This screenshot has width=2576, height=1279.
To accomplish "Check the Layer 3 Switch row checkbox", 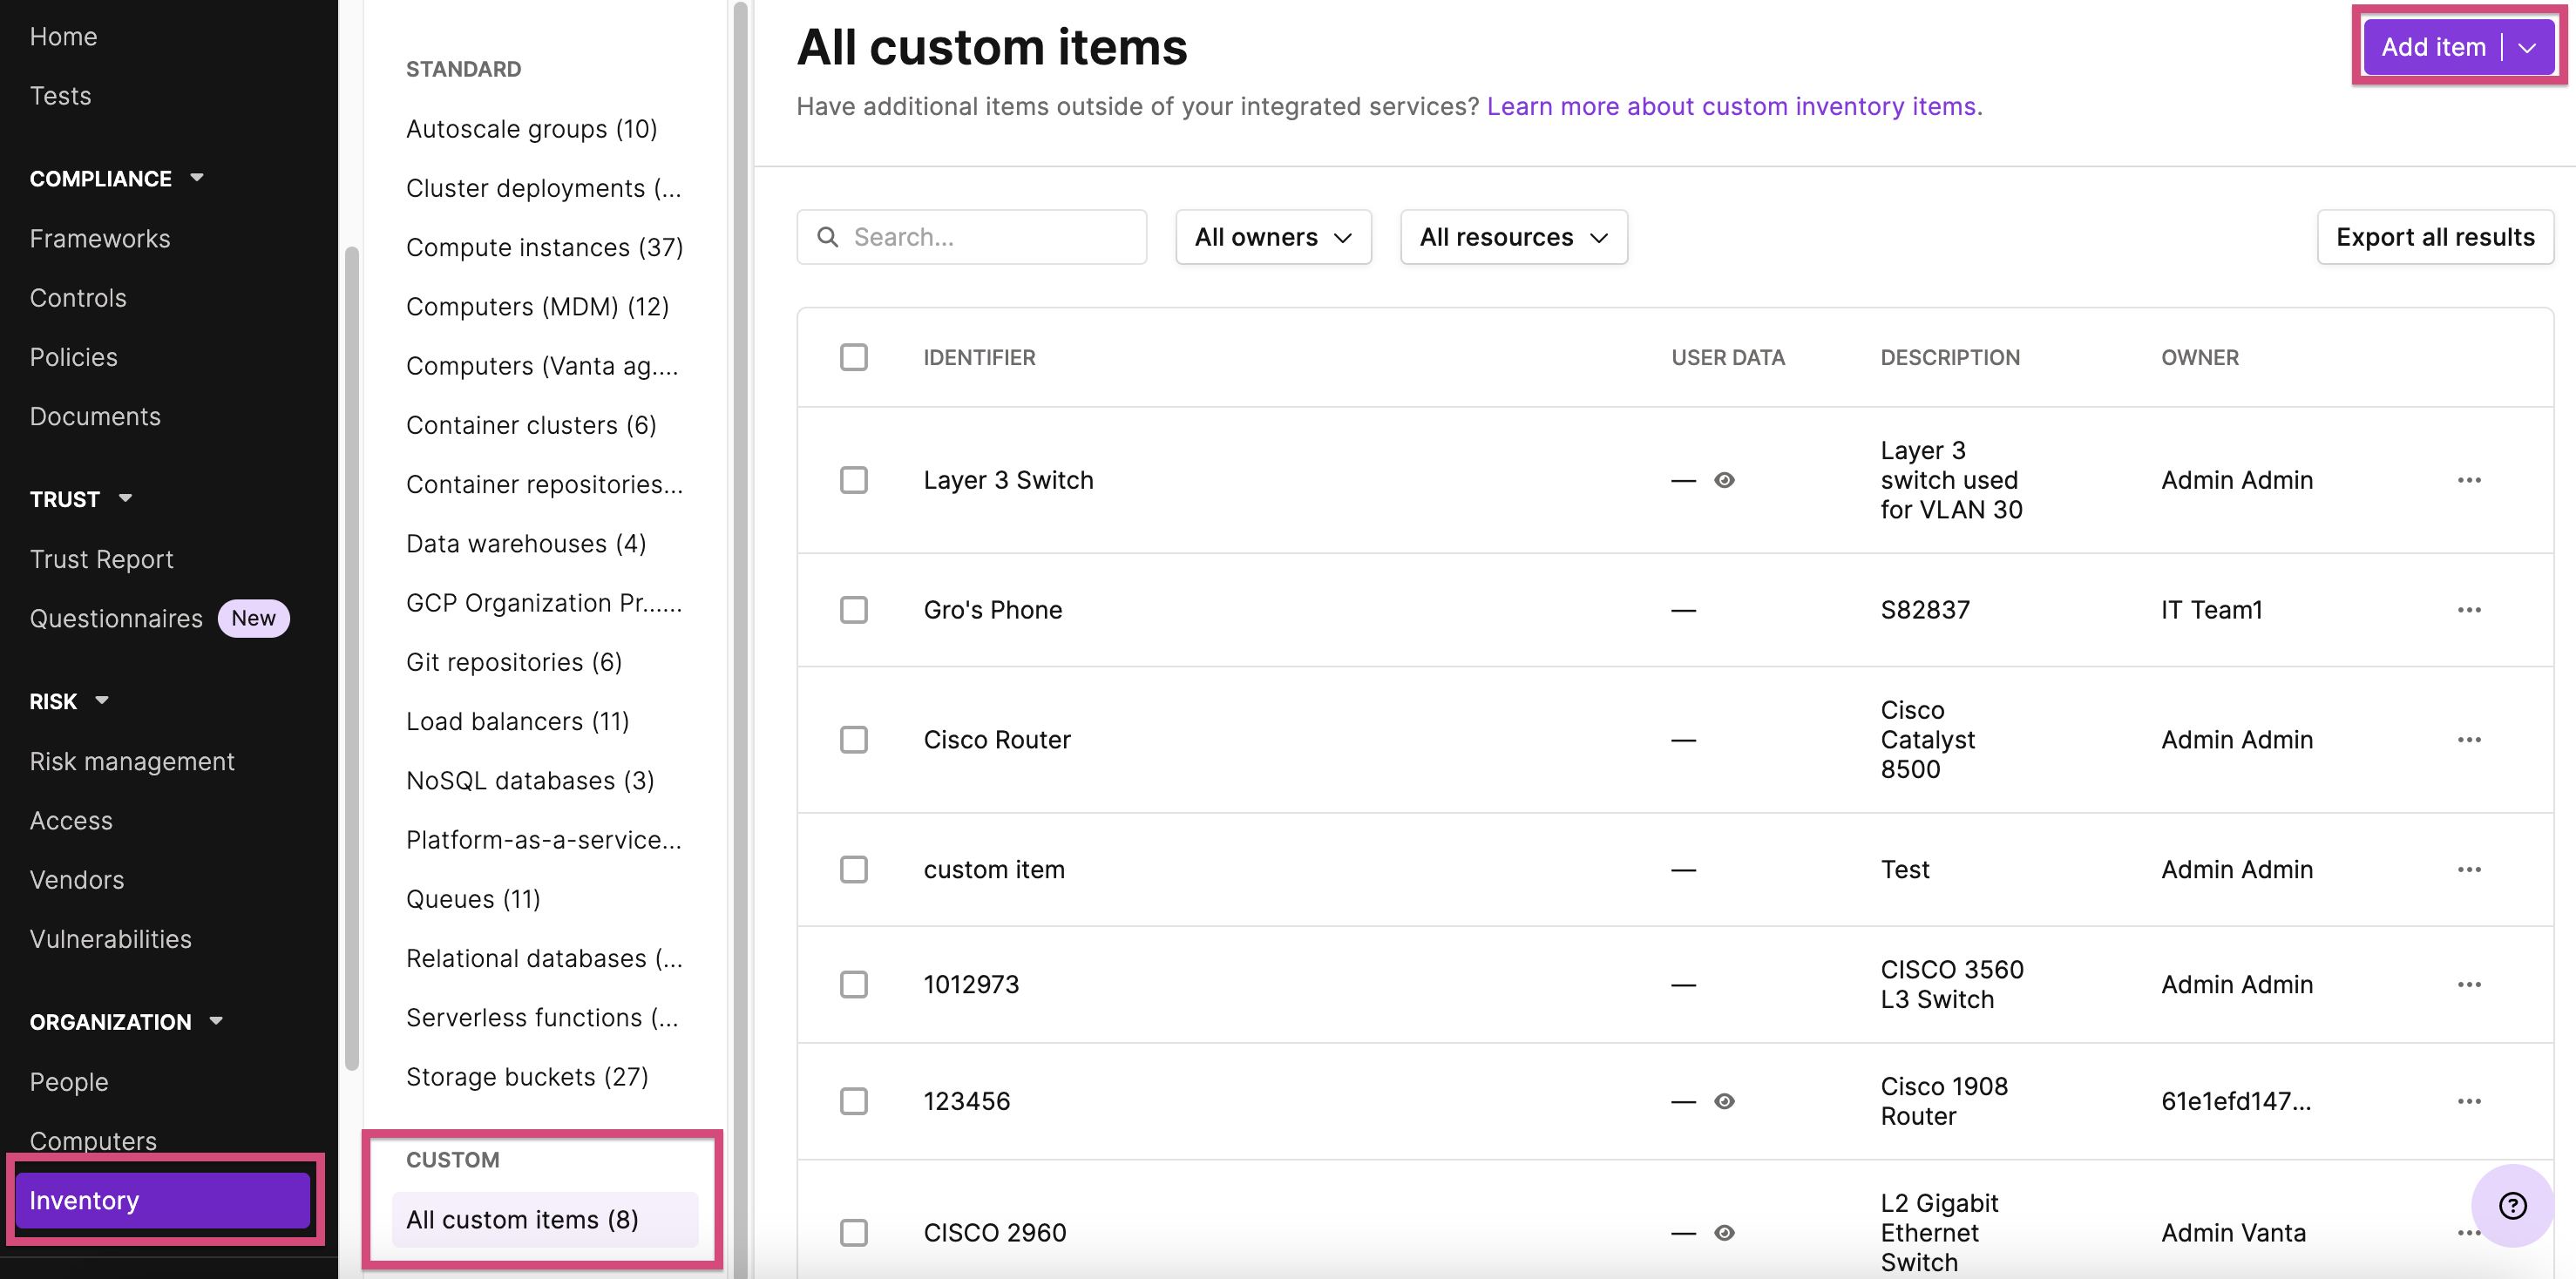I will [x=853, y=480].
